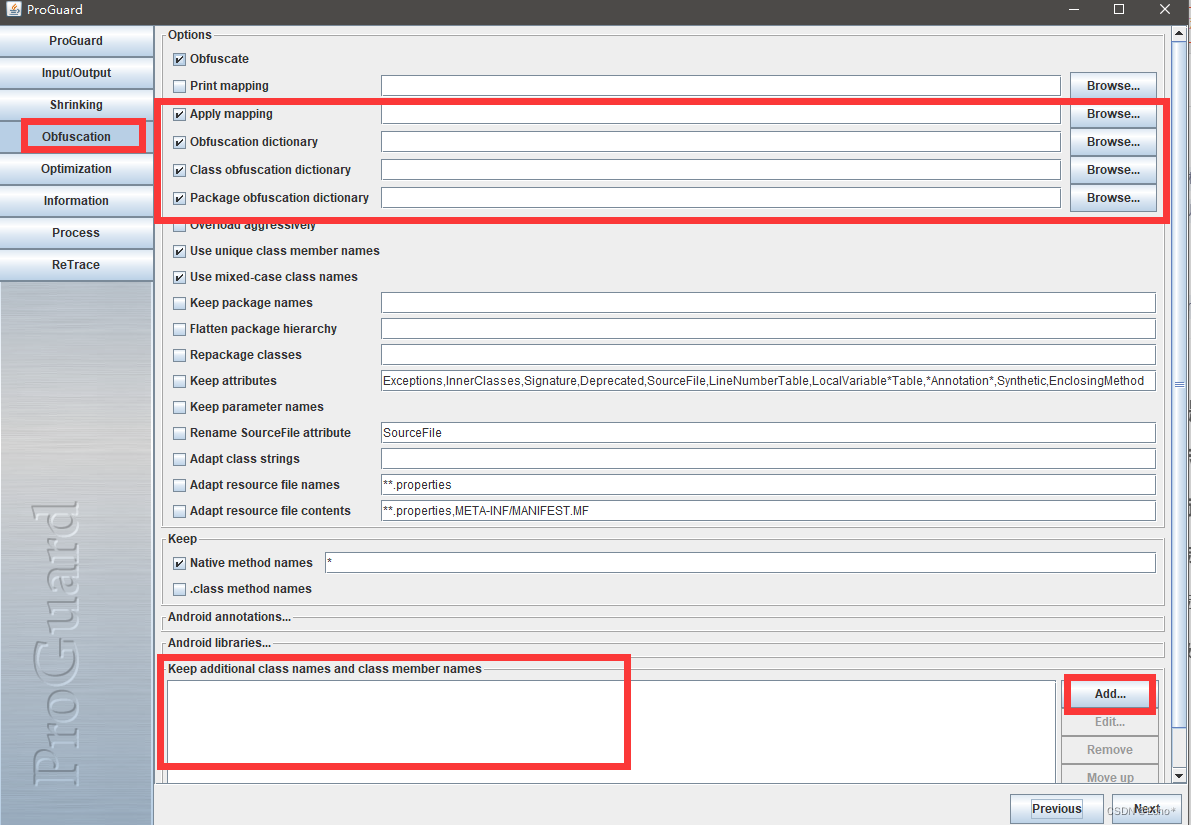Focus the Package obfuscation dictionary field
Viewport: 1191px width, 825px height.
click(721, 198)
